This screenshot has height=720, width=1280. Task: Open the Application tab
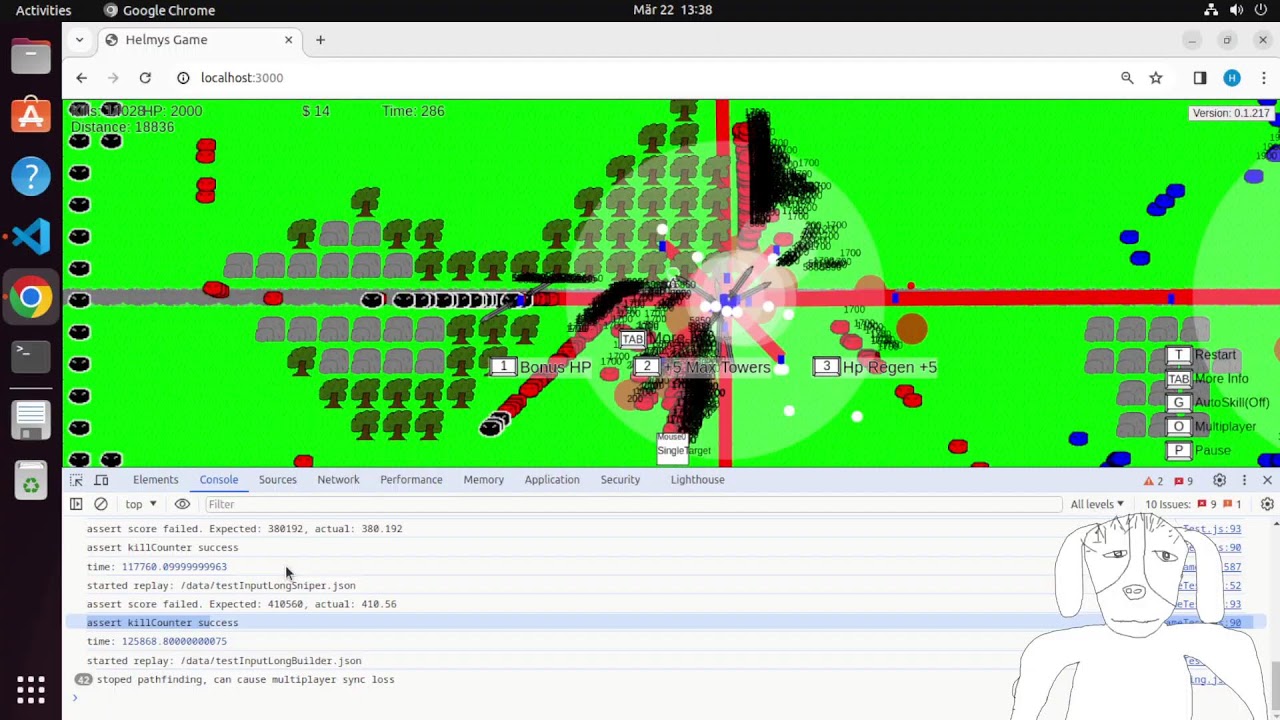tap(552, 480)
